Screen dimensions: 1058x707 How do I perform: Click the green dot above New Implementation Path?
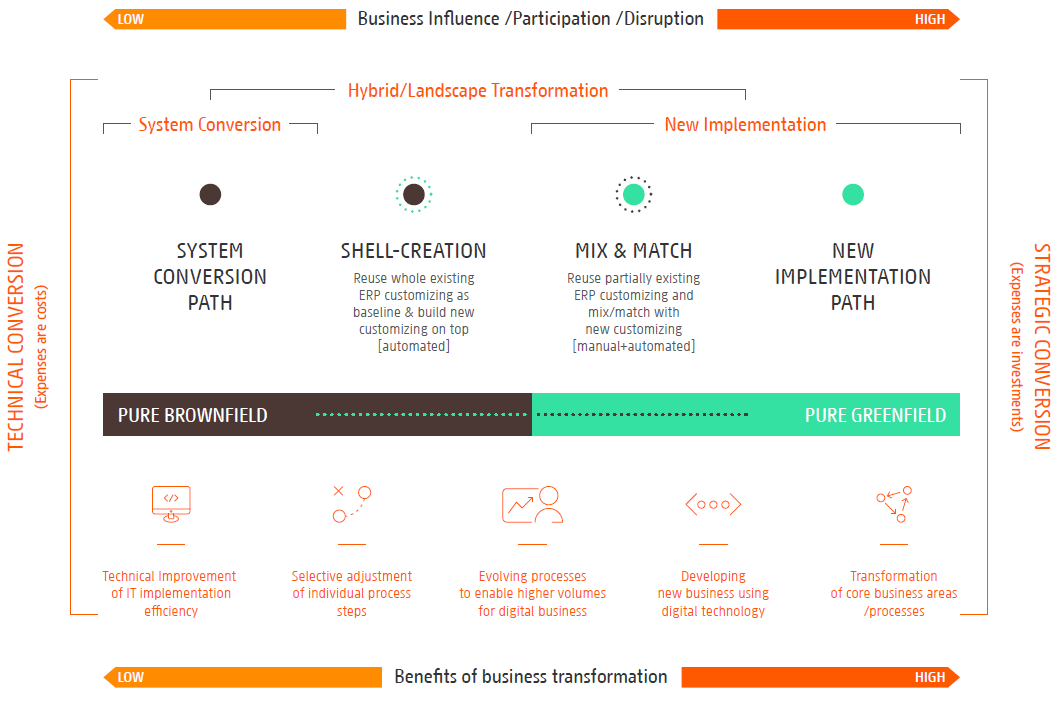853,194
